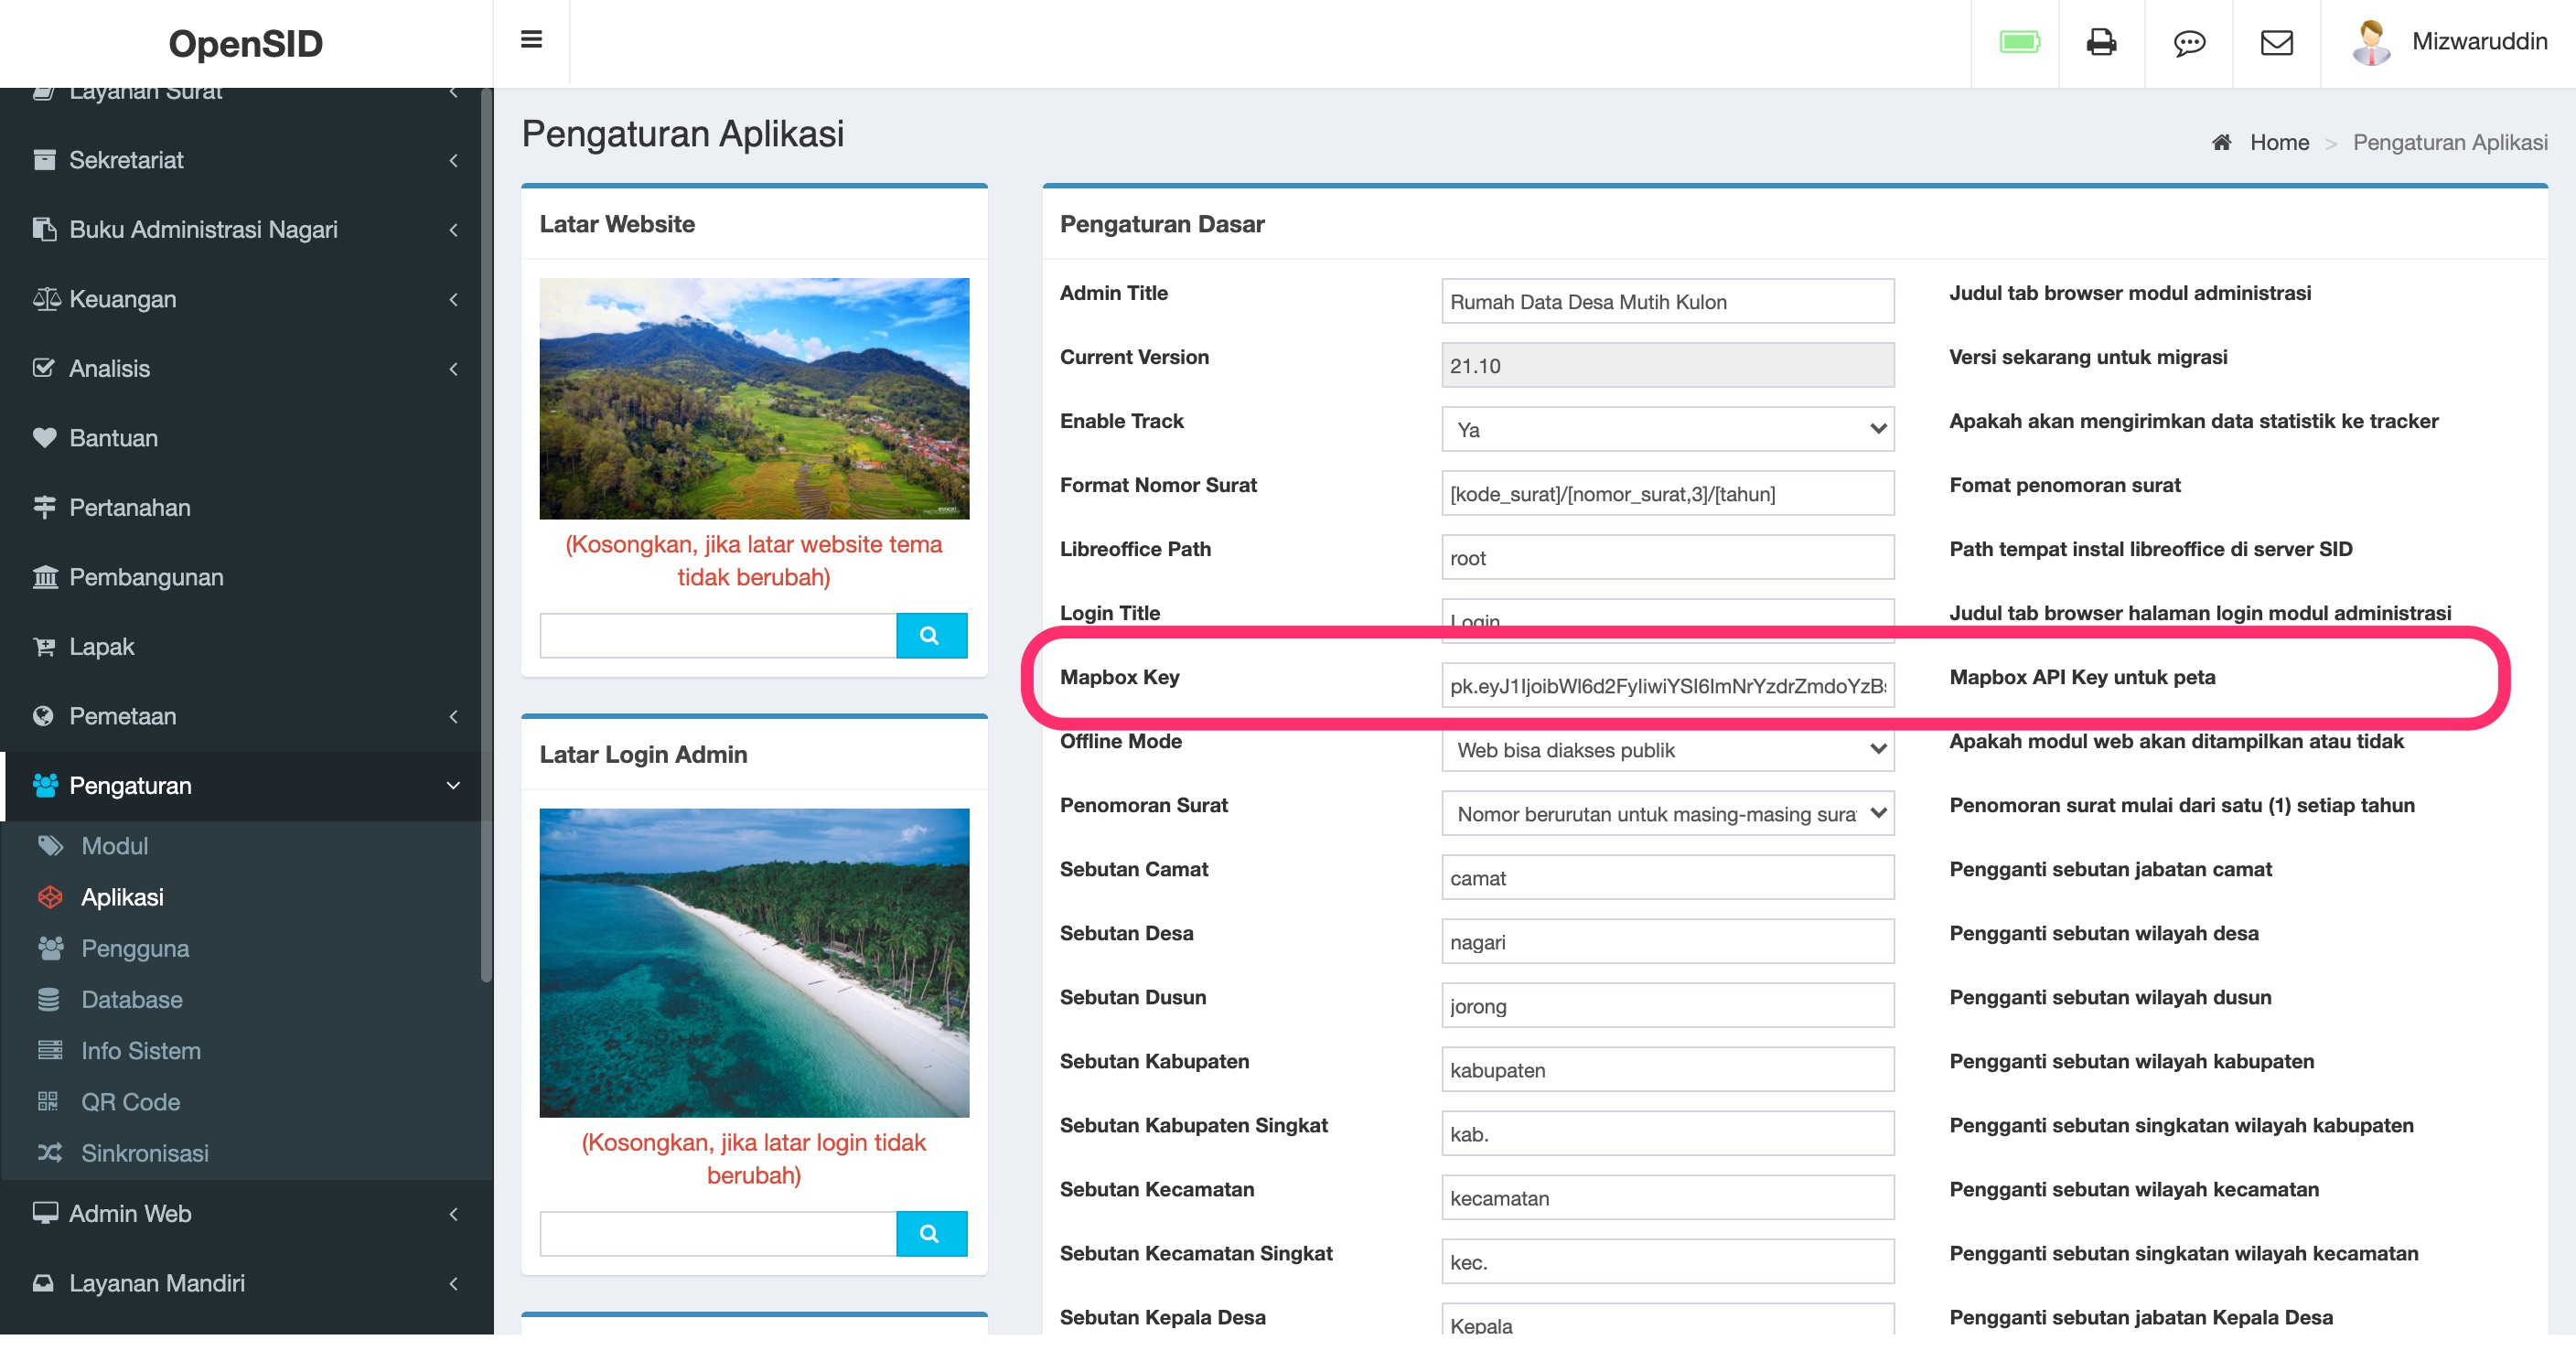Collapse the Pengaturan sidebar section
The height and width of the screenshot is (1372, 2576).
(130, 786)
